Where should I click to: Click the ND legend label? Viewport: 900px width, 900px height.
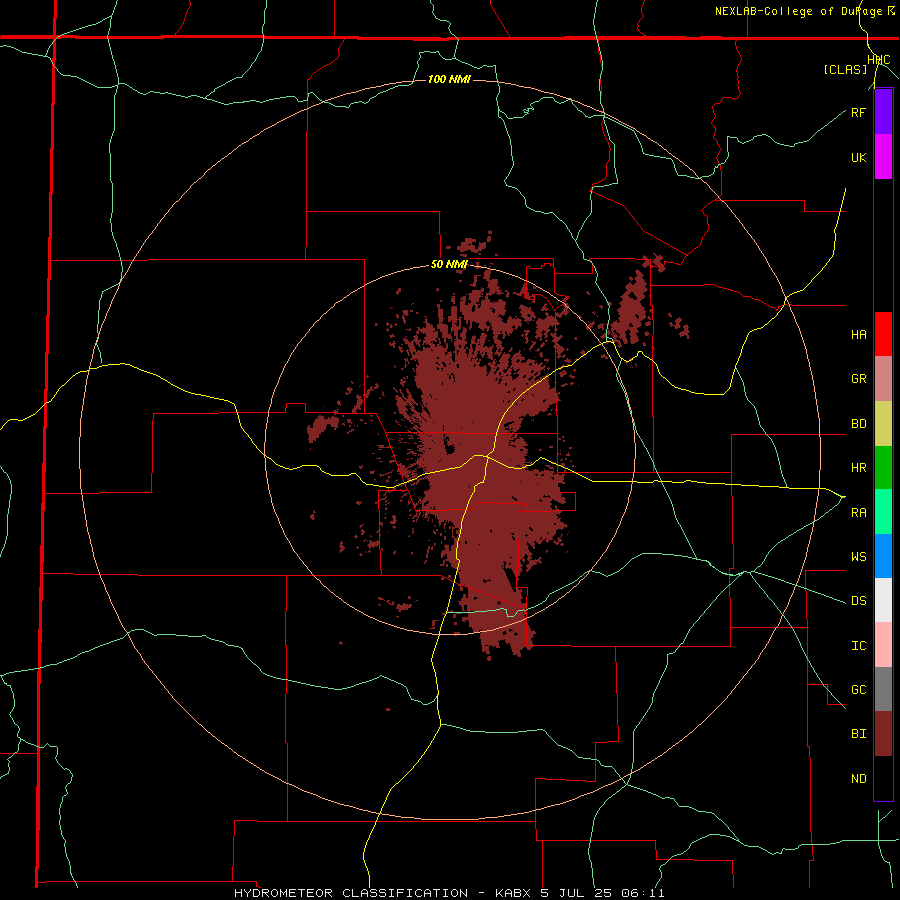click(x=858, y=778)
